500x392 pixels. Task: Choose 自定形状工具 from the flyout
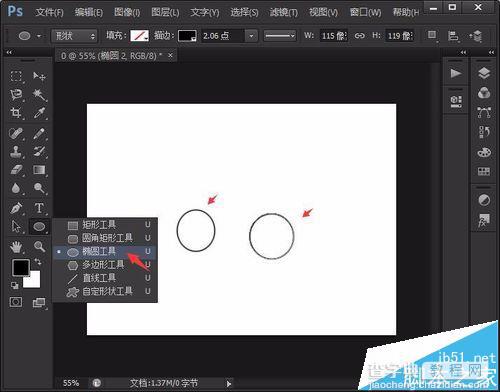click(x=105, y=291)
